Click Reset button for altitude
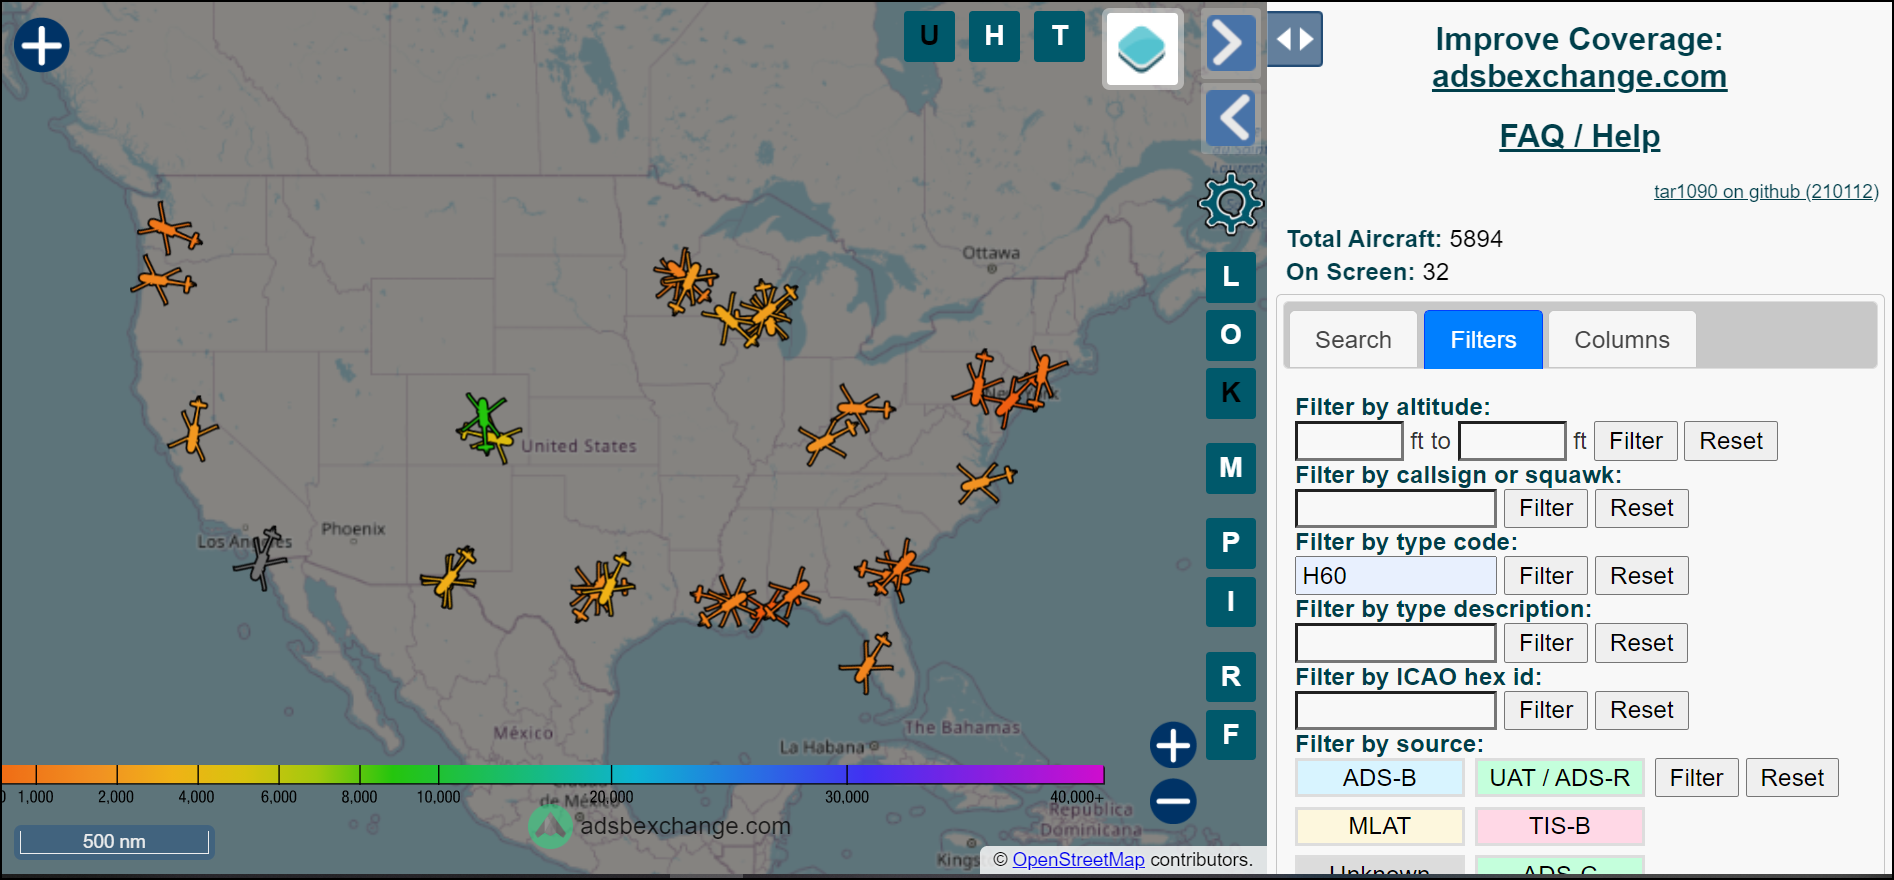Viewport: 1894px width, 880px height. pyautogui.click(x=1731, y=441)
